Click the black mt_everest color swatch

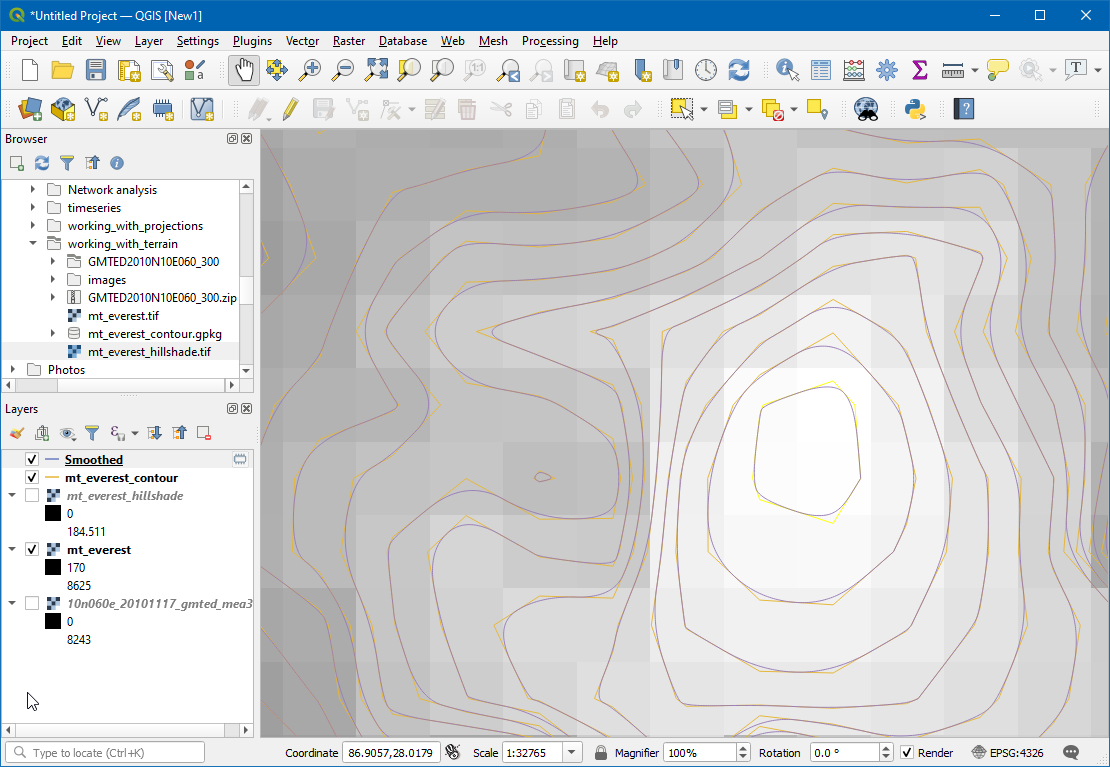point(54,568)
